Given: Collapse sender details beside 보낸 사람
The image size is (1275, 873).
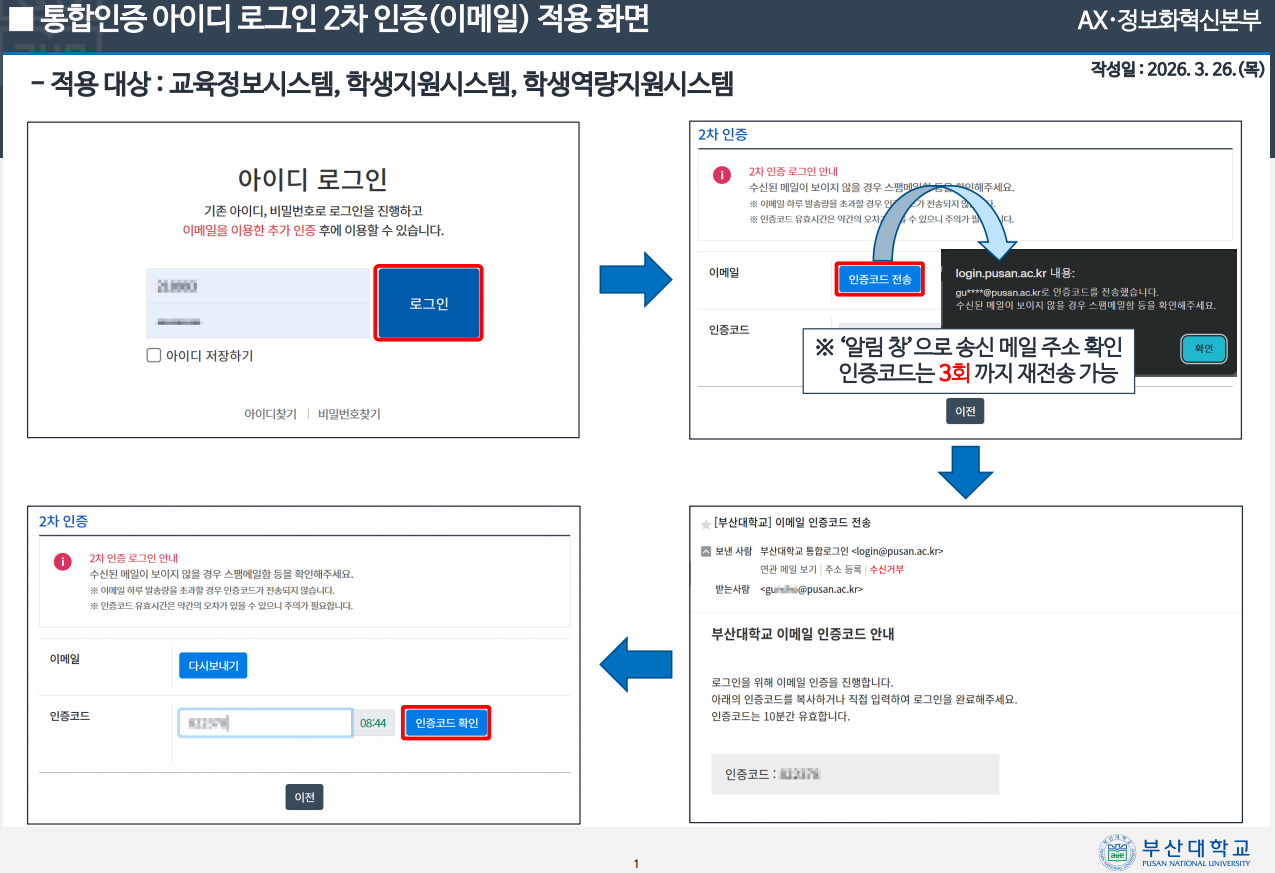Looking at the screenshot, I should click(707, 551).
